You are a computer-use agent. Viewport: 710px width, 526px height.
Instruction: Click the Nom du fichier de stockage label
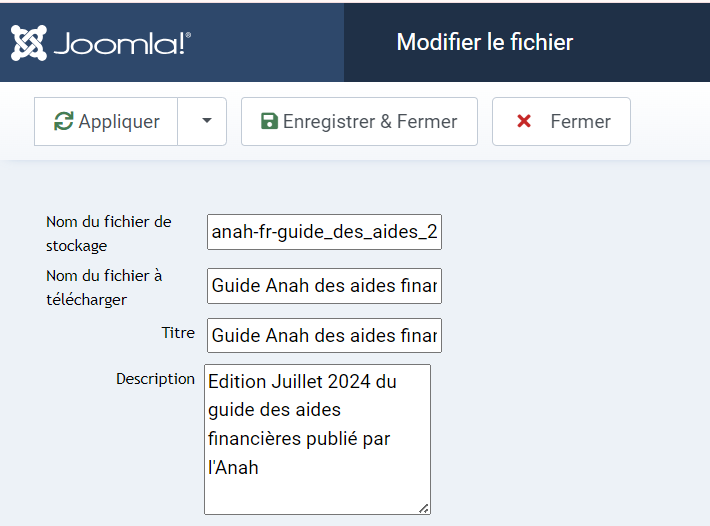pyautogui.click(x=109, y=234)
